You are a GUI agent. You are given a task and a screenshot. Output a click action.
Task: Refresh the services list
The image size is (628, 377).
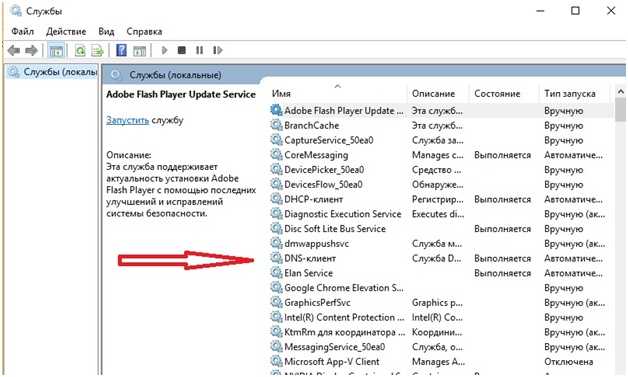[80, 50]
